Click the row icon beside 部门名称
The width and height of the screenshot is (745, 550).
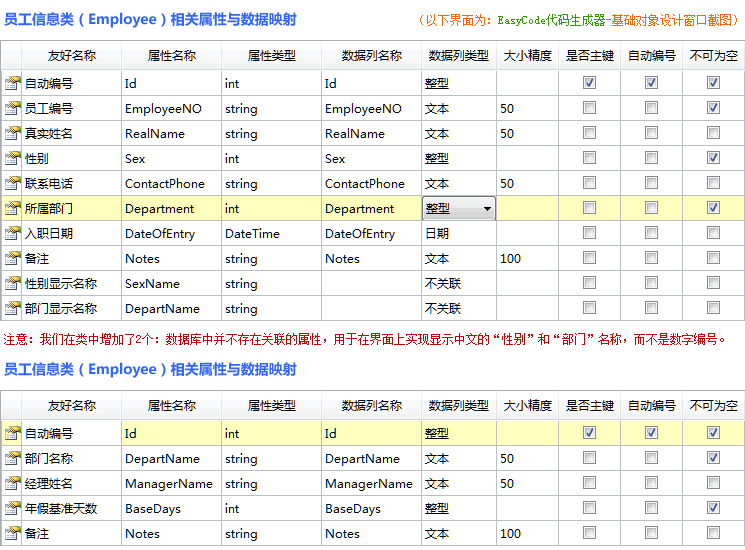point(12,458)
